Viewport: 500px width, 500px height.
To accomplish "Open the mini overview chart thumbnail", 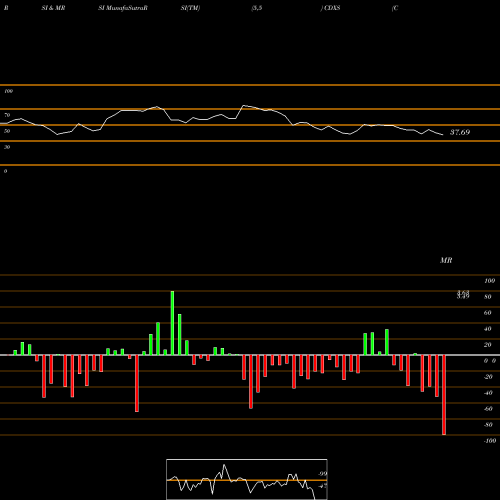I will pyautogui.click(x=247, y=479).
